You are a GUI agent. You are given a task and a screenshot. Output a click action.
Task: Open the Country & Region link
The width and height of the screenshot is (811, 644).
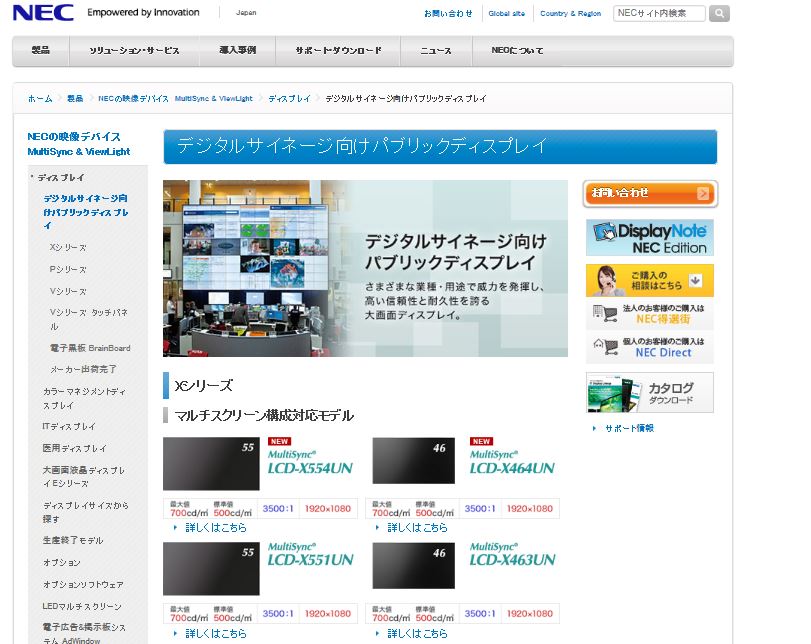pyautogui.click(x=570, y=13)
